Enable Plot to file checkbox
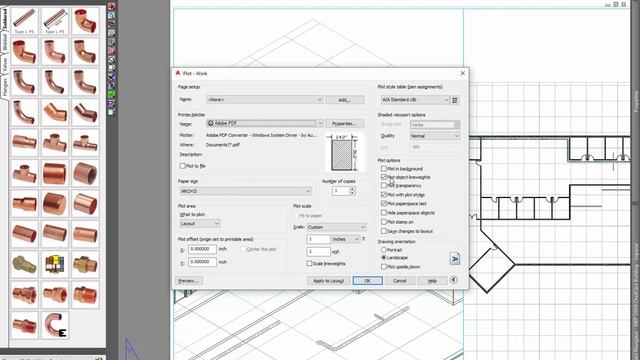 (182, 166)
